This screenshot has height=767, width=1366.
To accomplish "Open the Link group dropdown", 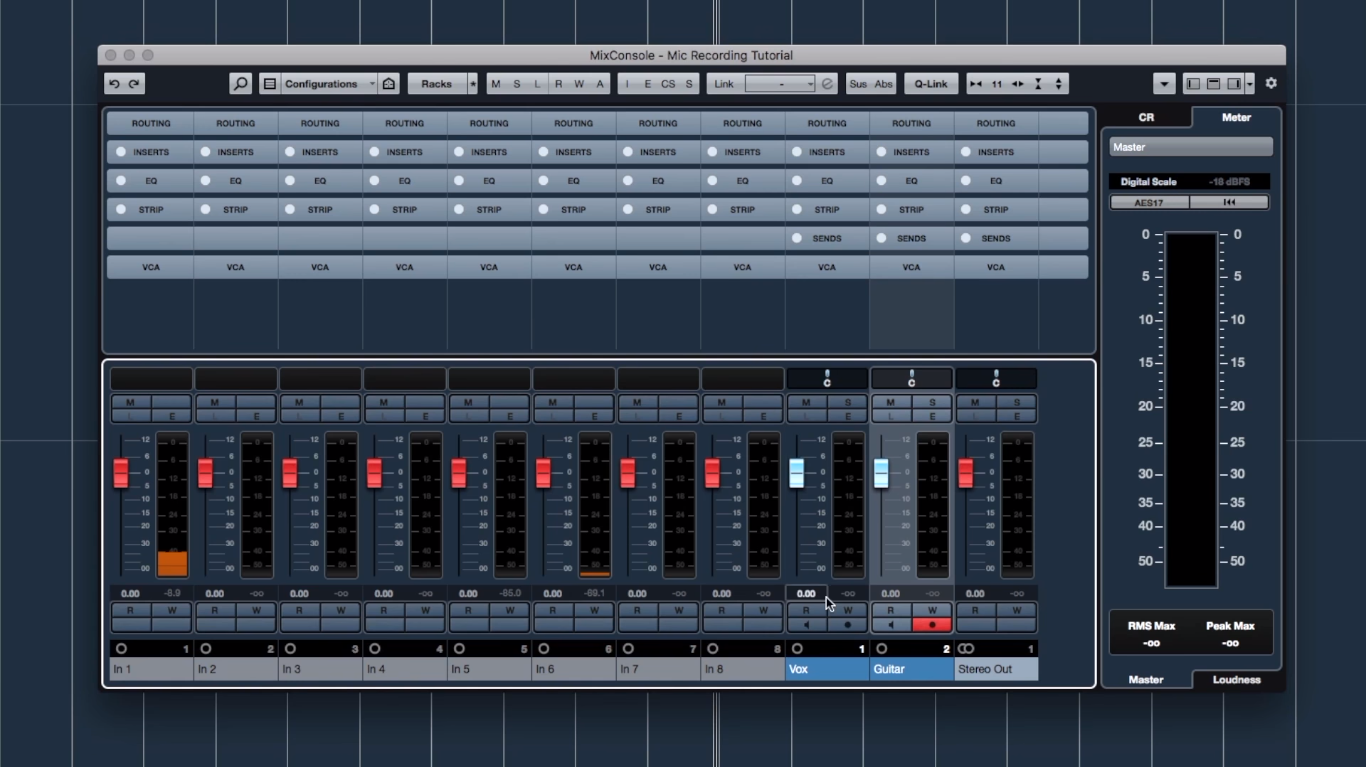I will [810, 83].
